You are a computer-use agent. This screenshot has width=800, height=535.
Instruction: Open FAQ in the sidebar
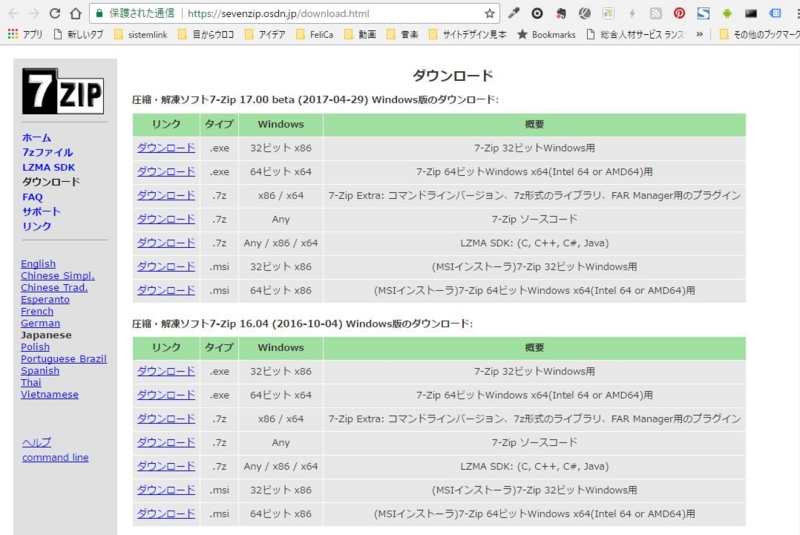[x=32, y=197]
